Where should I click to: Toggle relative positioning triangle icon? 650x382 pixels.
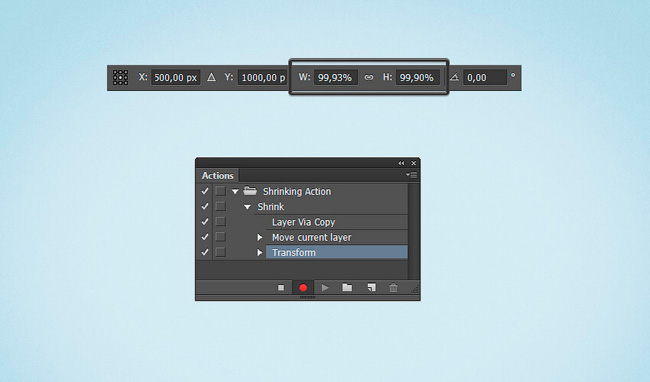[x=211, y=77]
